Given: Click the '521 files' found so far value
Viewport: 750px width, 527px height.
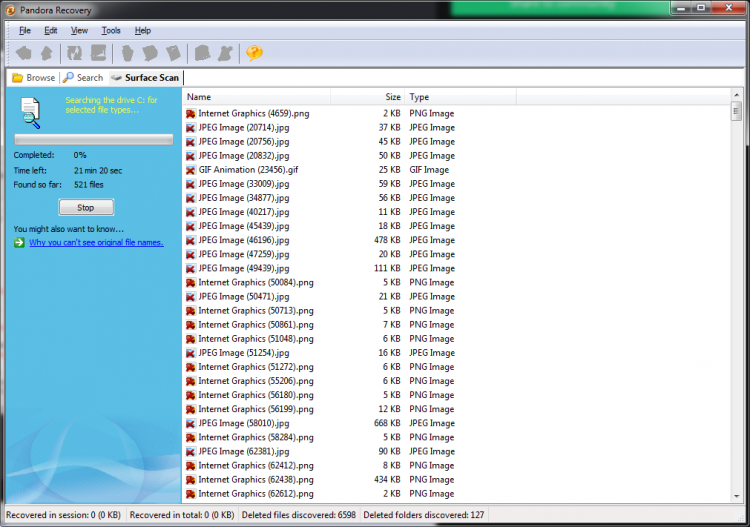Looking at the screenshot, I should pos(88,185).
